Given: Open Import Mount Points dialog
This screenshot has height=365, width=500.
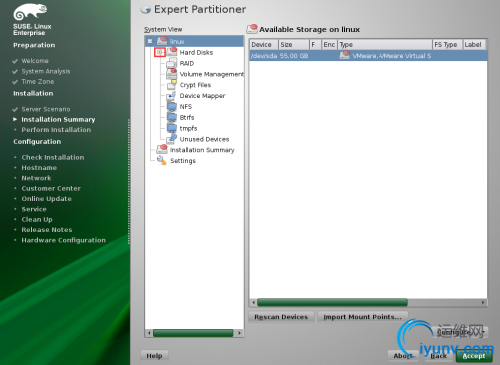Looking at the screenshot, I should tap(362, 317).
